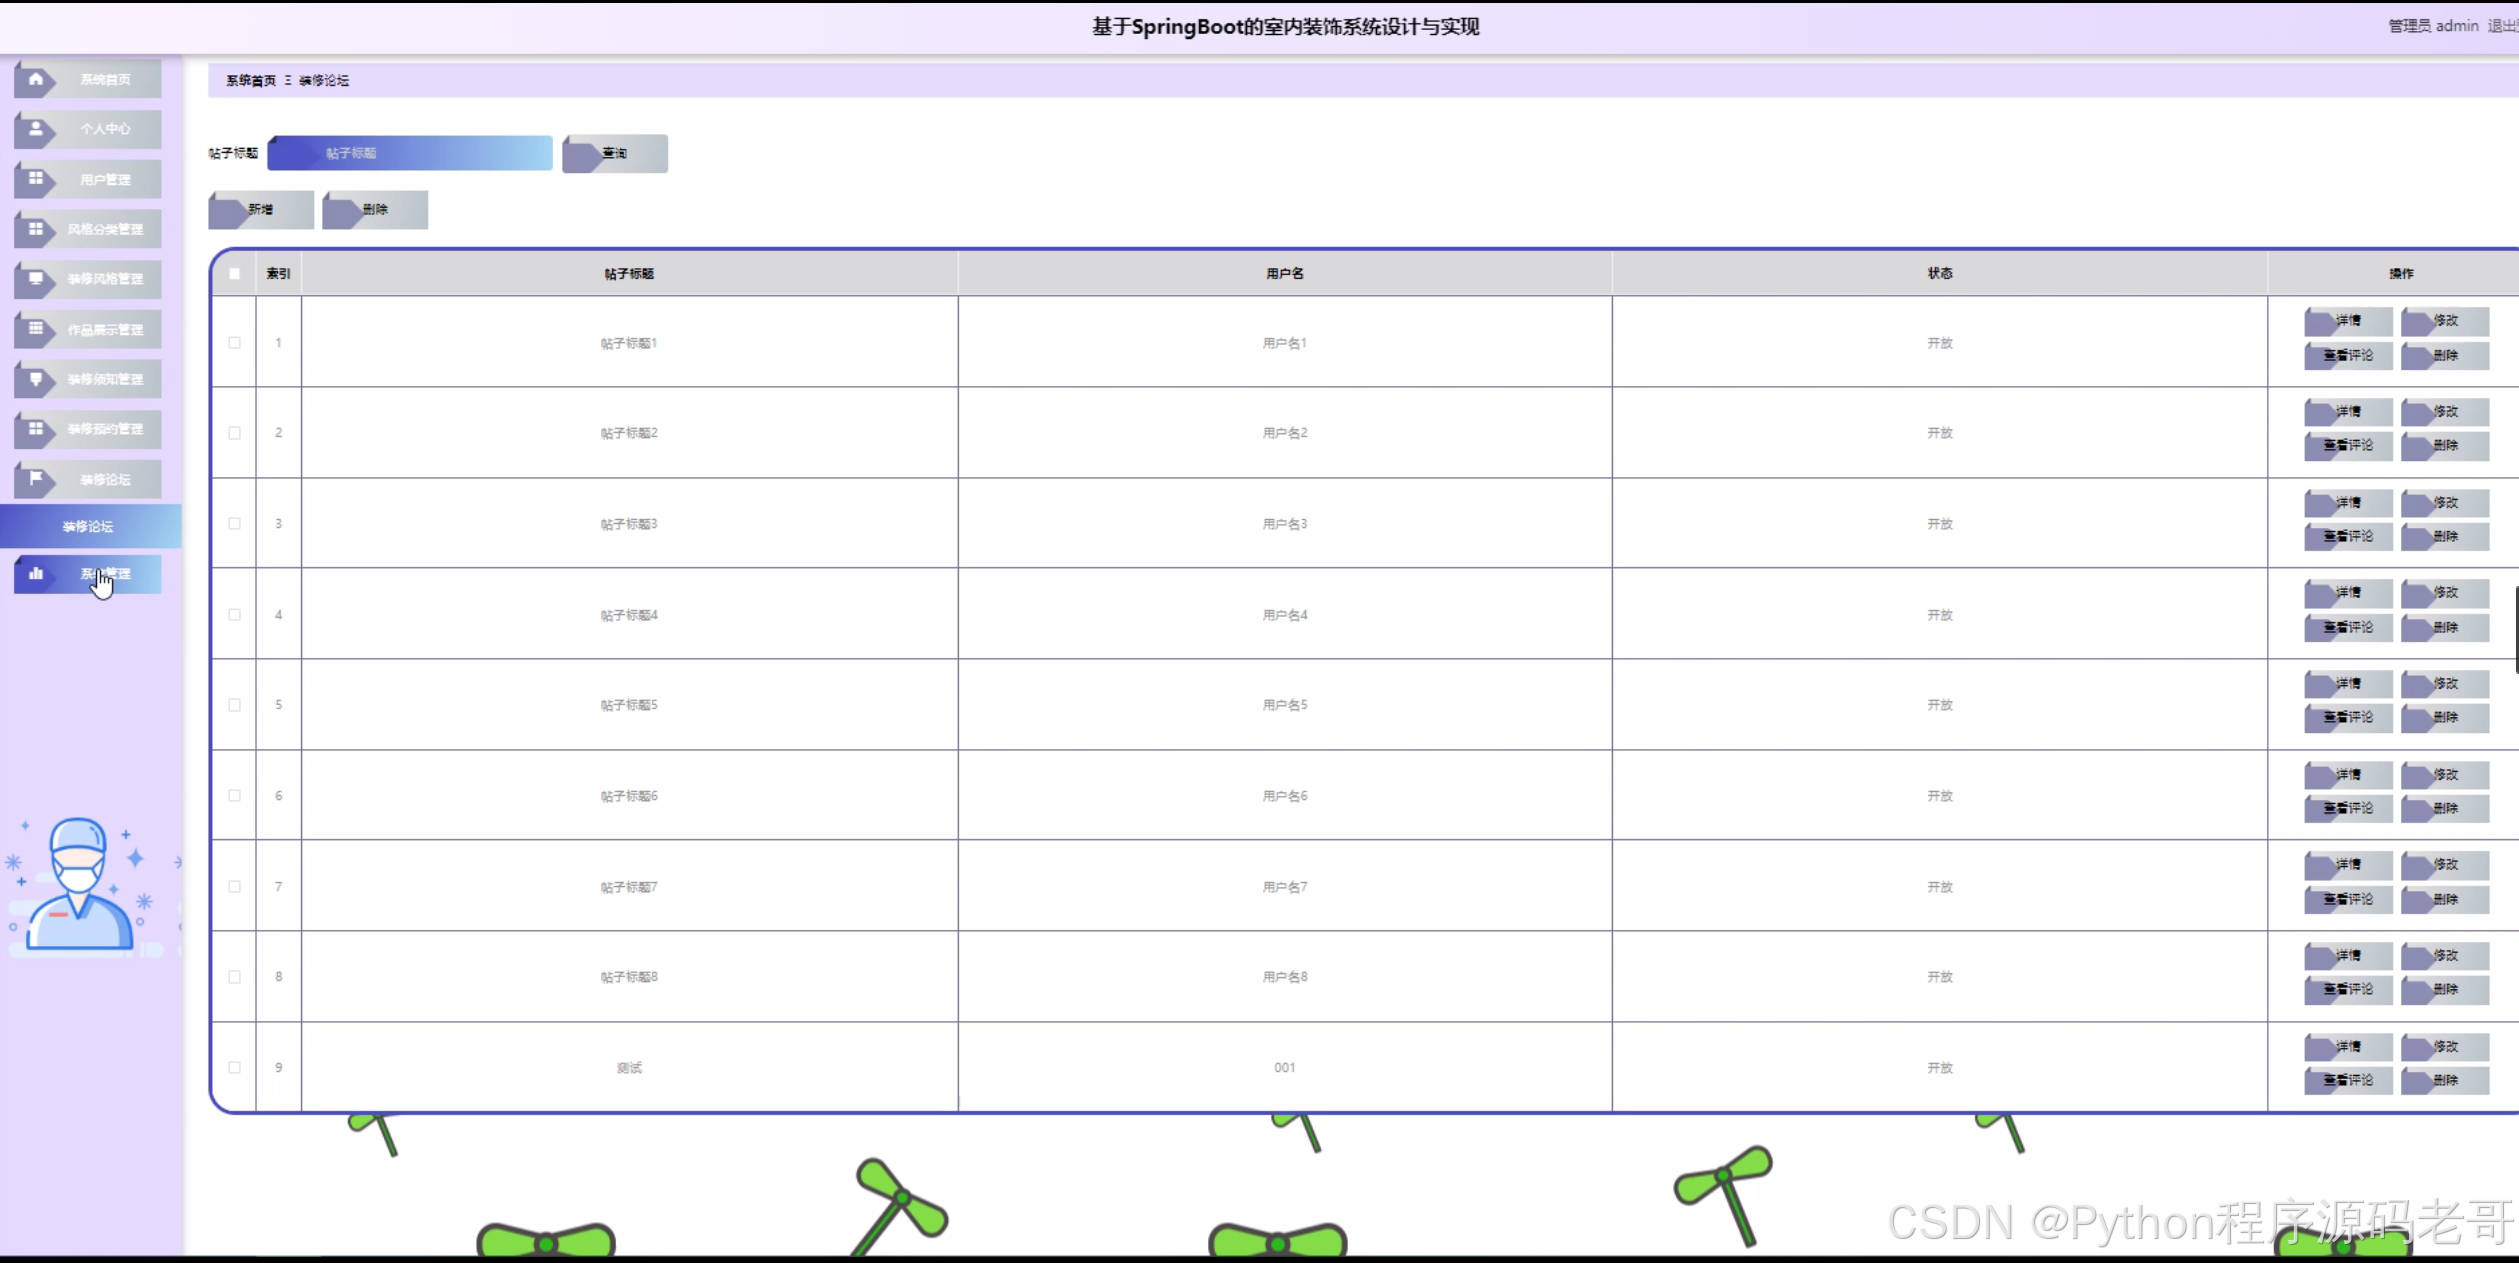This screenshot has width=2519, height=1263.
Task: Click the 查询 search button
Action: click(614, 153)
